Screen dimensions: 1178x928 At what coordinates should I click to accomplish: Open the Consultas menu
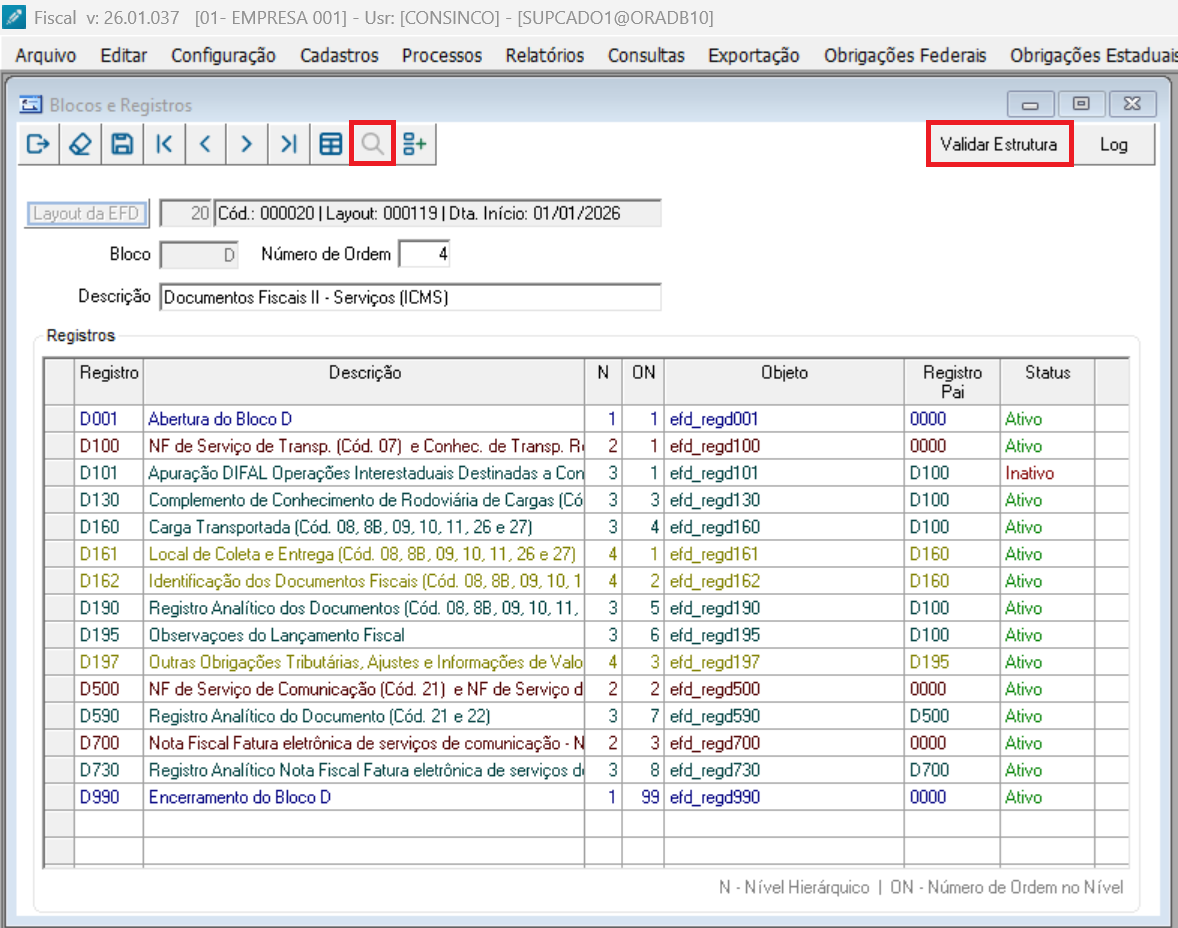[646, 56]
